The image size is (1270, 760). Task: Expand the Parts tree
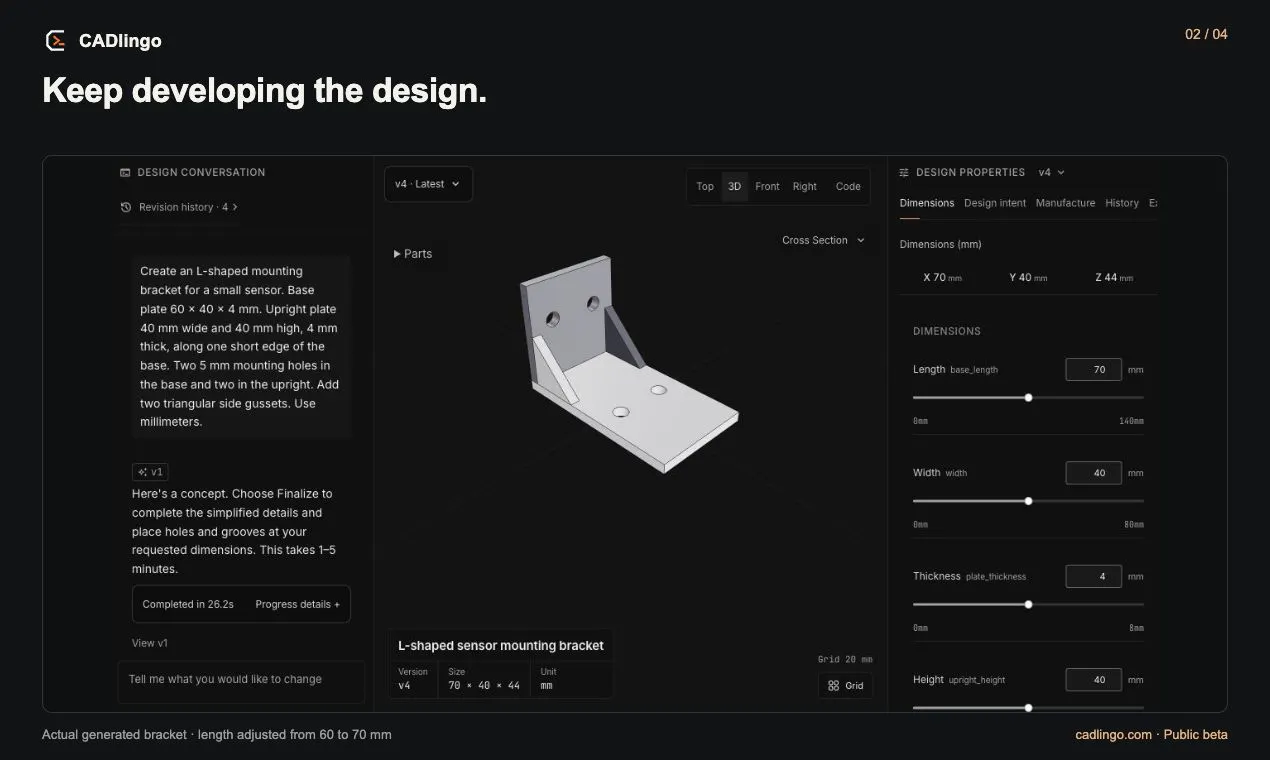pos(413,254)
